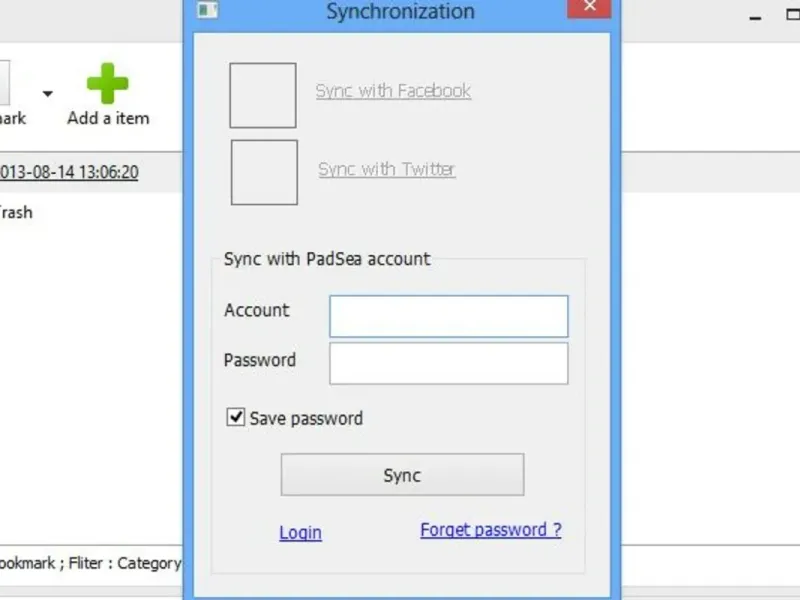
Task: Expand the dropdown arrow beside the bookmark button
Action: pos(47,94)
